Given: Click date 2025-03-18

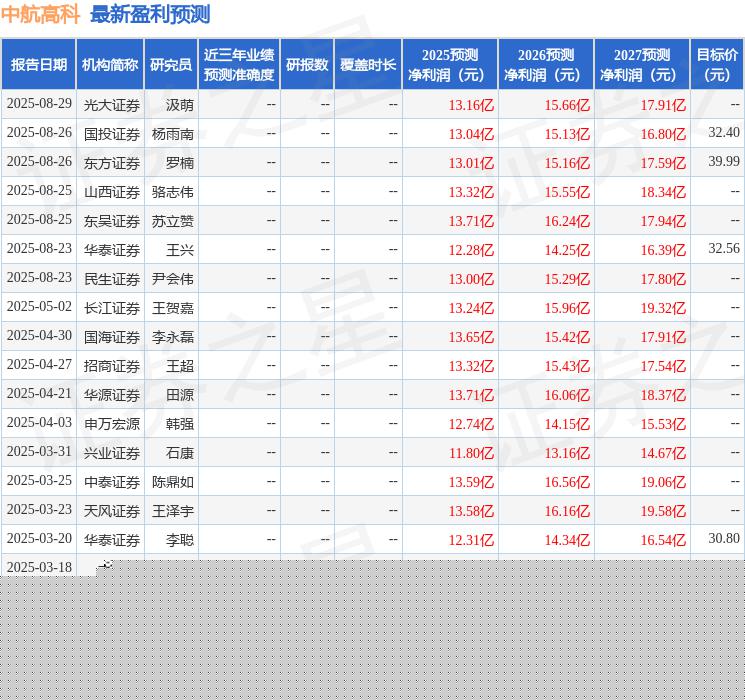Looking at the screenshot, I should point(39,567).
